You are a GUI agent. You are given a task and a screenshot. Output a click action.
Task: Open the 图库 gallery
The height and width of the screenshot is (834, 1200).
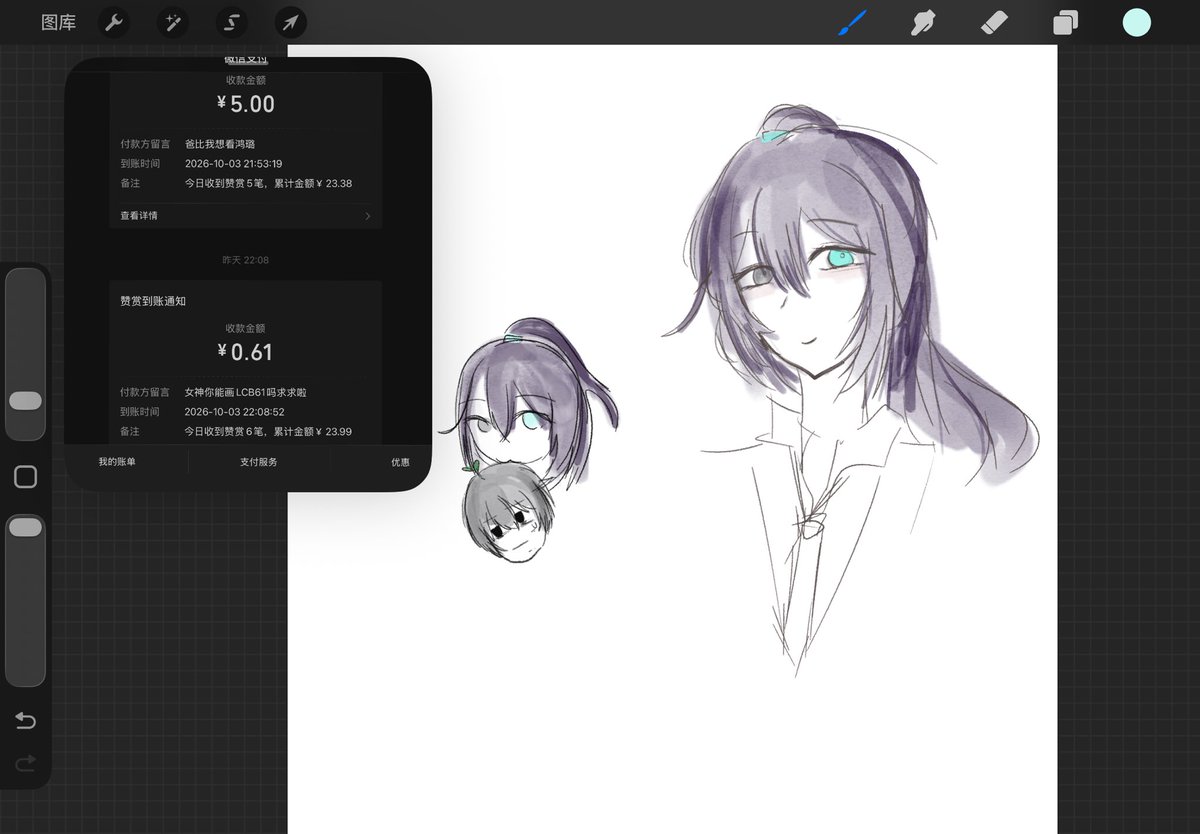(58, 22)
